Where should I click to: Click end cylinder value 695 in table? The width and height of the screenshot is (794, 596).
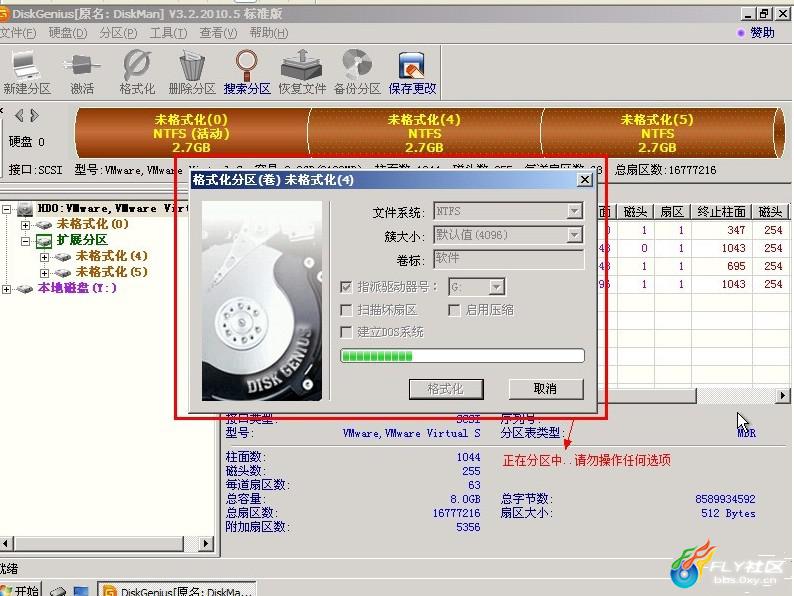pos(736,266)
